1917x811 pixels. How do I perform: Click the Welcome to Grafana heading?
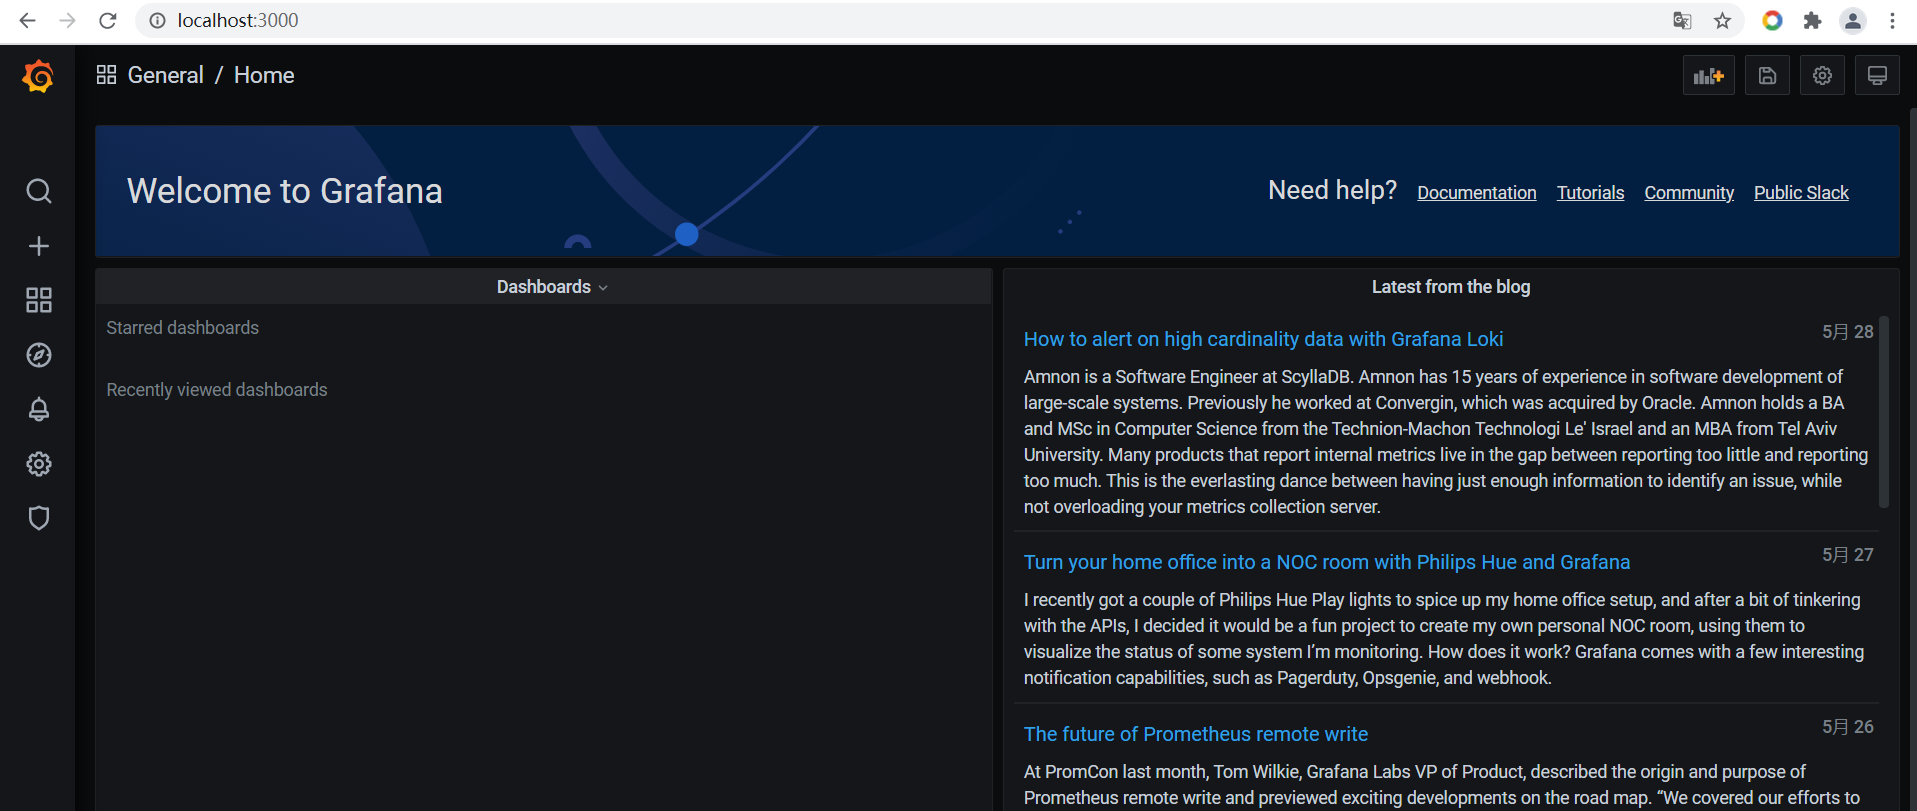(x=285, y=191)
